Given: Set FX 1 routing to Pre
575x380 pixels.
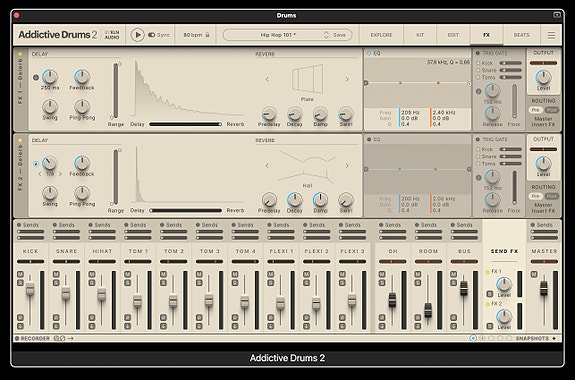Looking at the screenshot, I should tap(535, 110).
